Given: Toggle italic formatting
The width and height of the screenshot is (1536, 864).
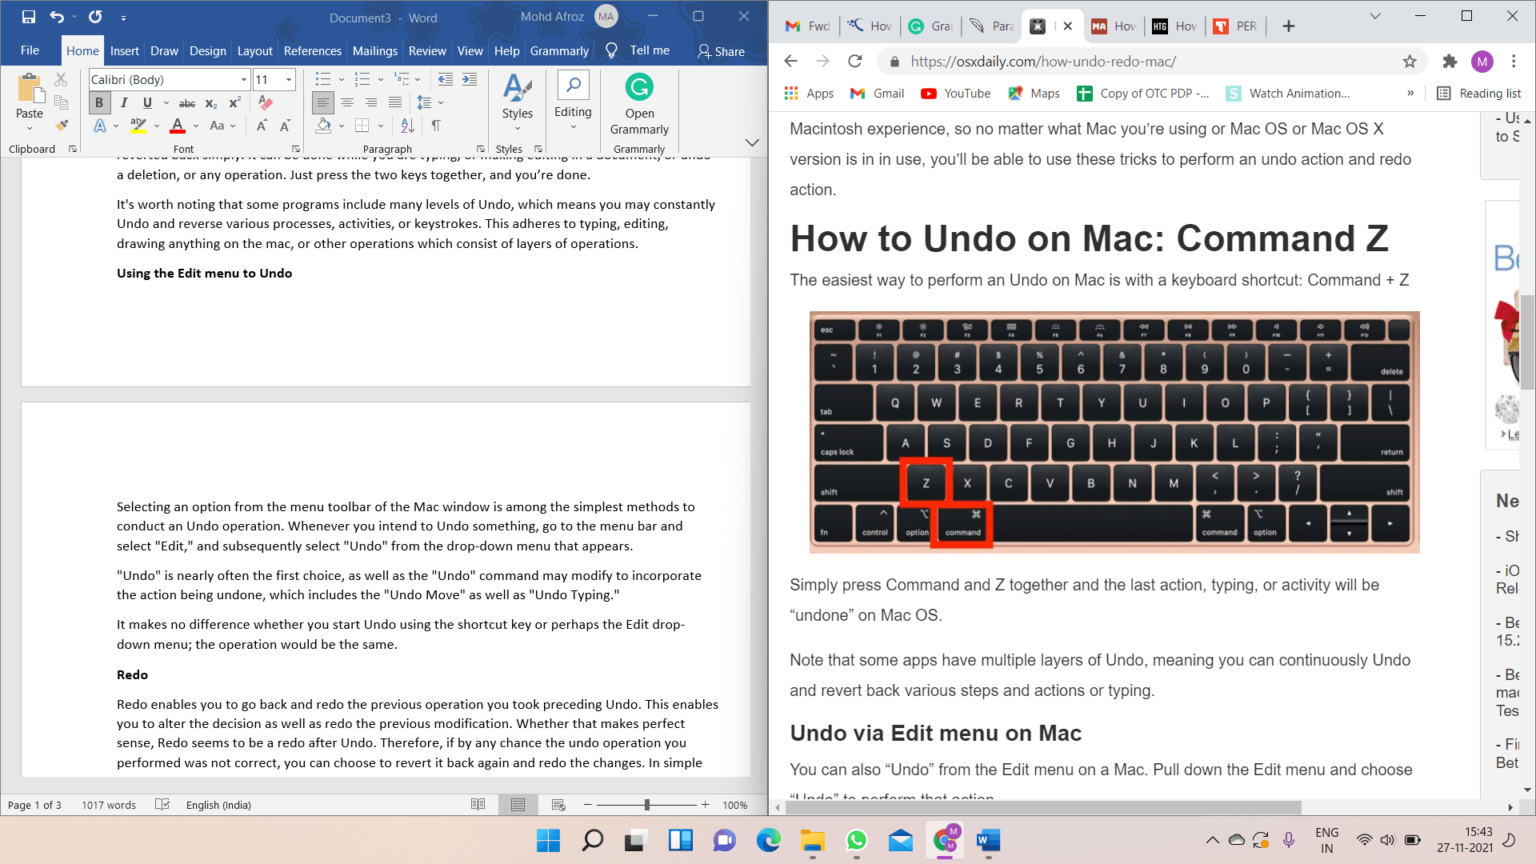Looking at the screenshot, I should (122, 102).
